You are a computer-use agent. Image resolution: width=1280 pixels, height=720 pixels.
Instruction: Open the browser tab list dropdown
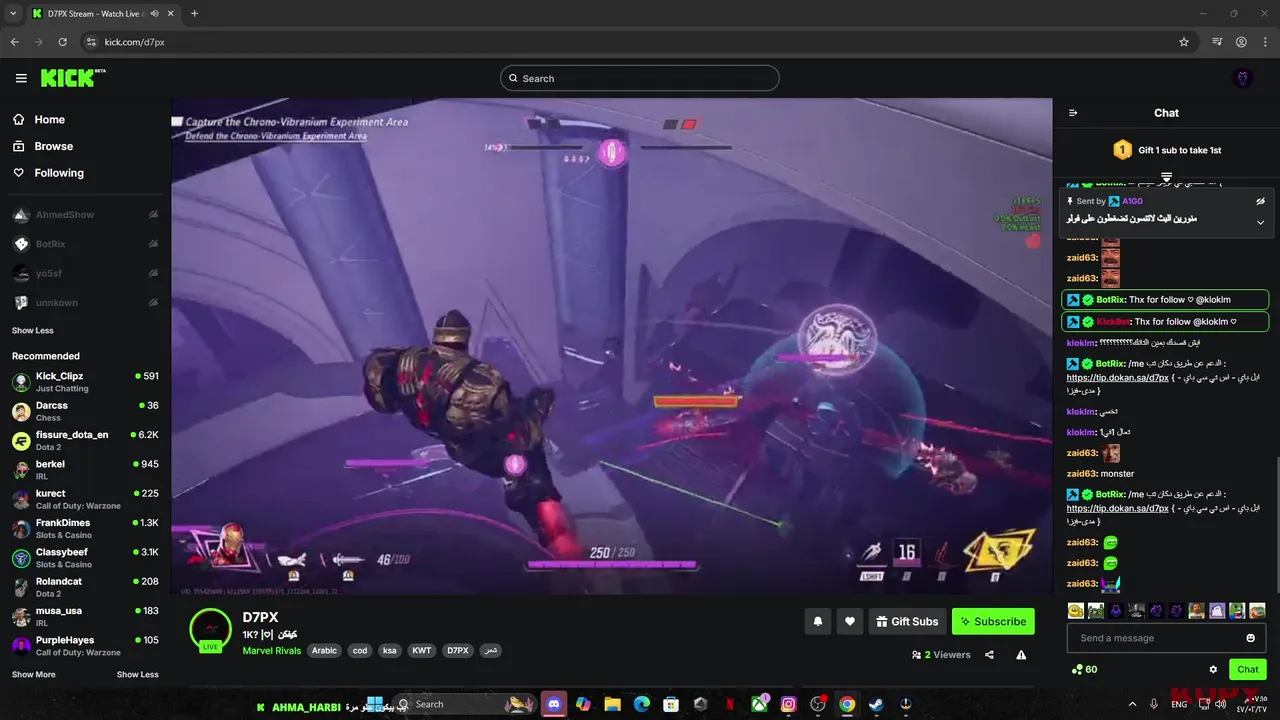click(x=13, y=14)
